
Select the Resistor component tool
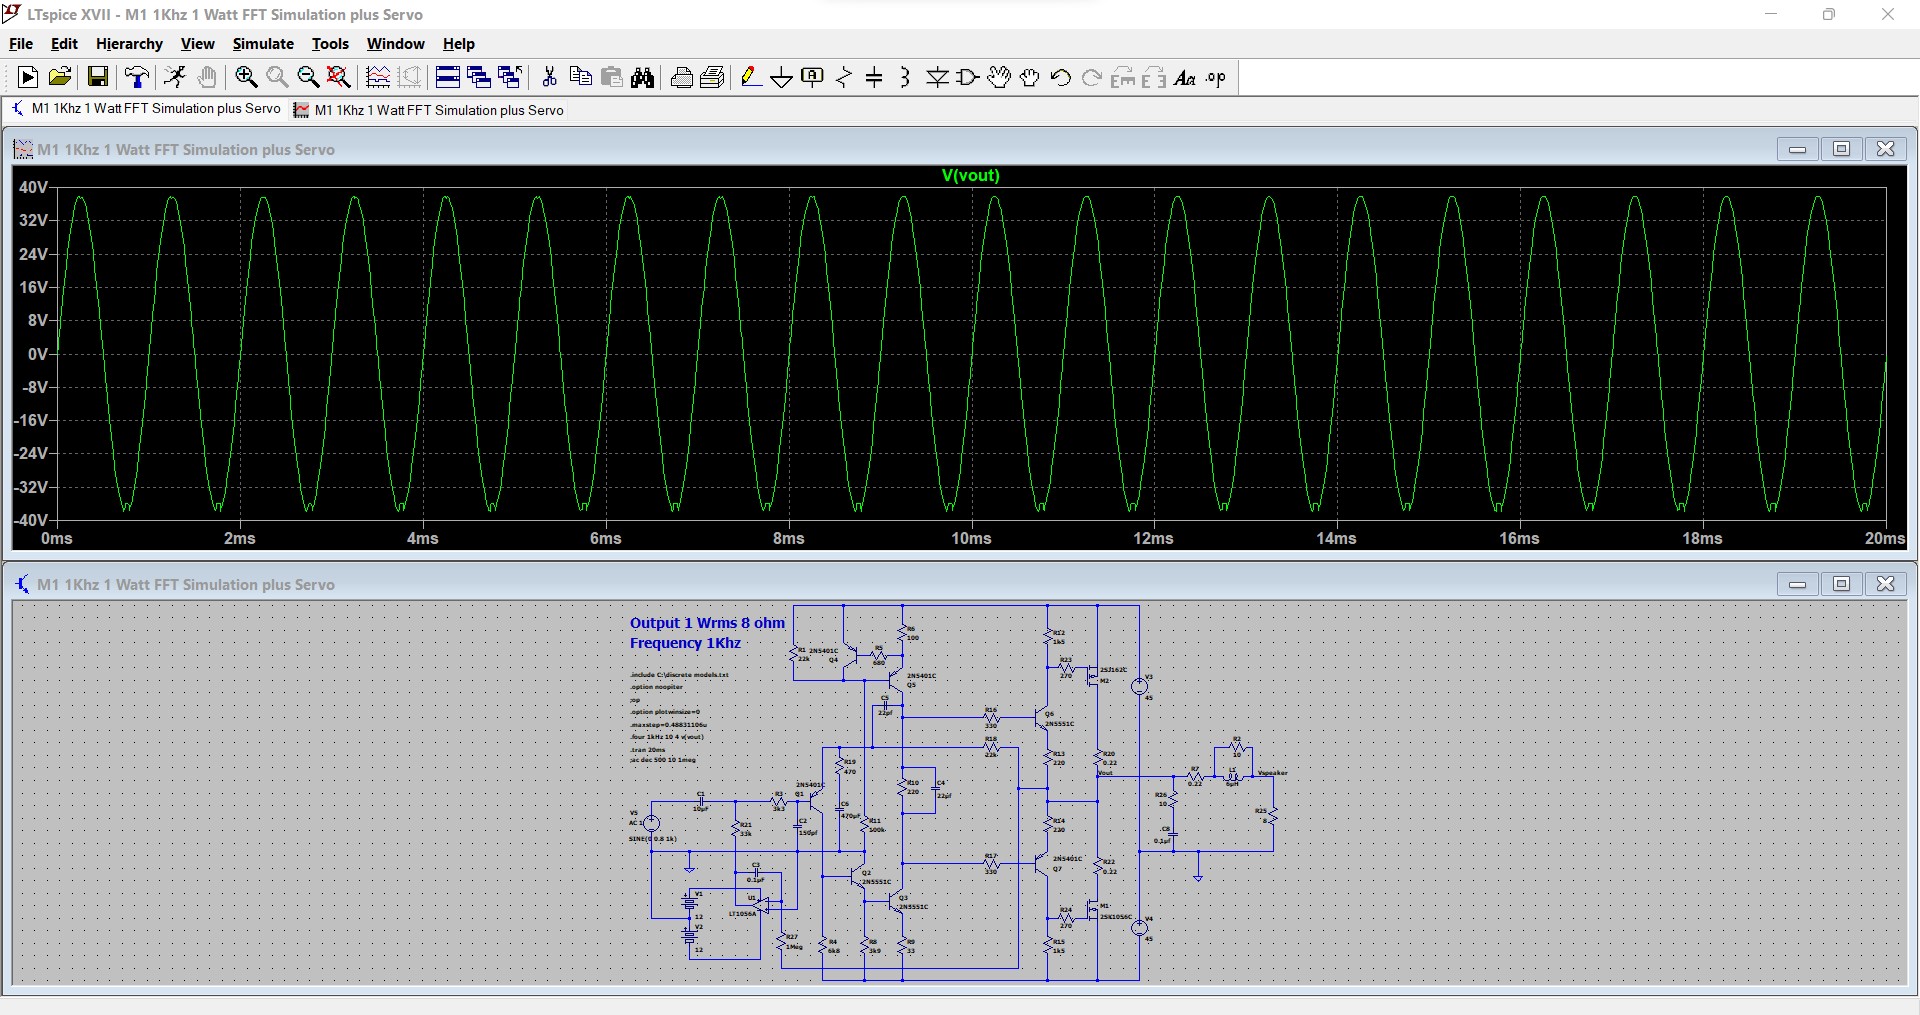[x=844, y=77]
